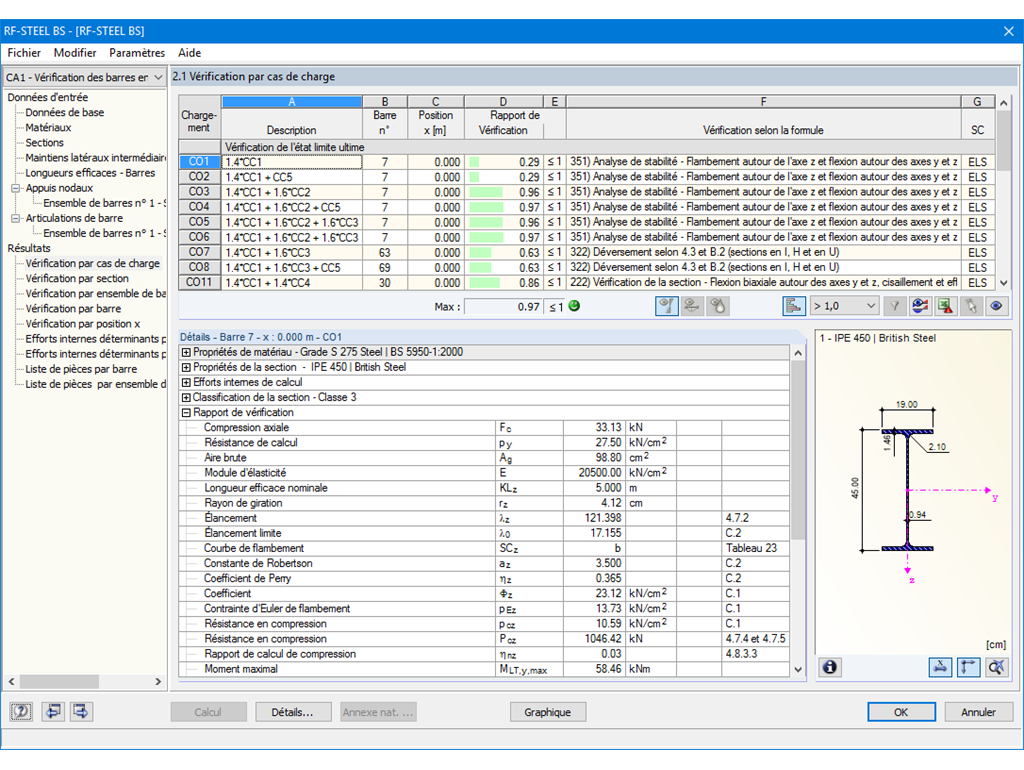Click the section info icon
Image resolution: width=1024 pixels, height=770 pixels.
829,667
